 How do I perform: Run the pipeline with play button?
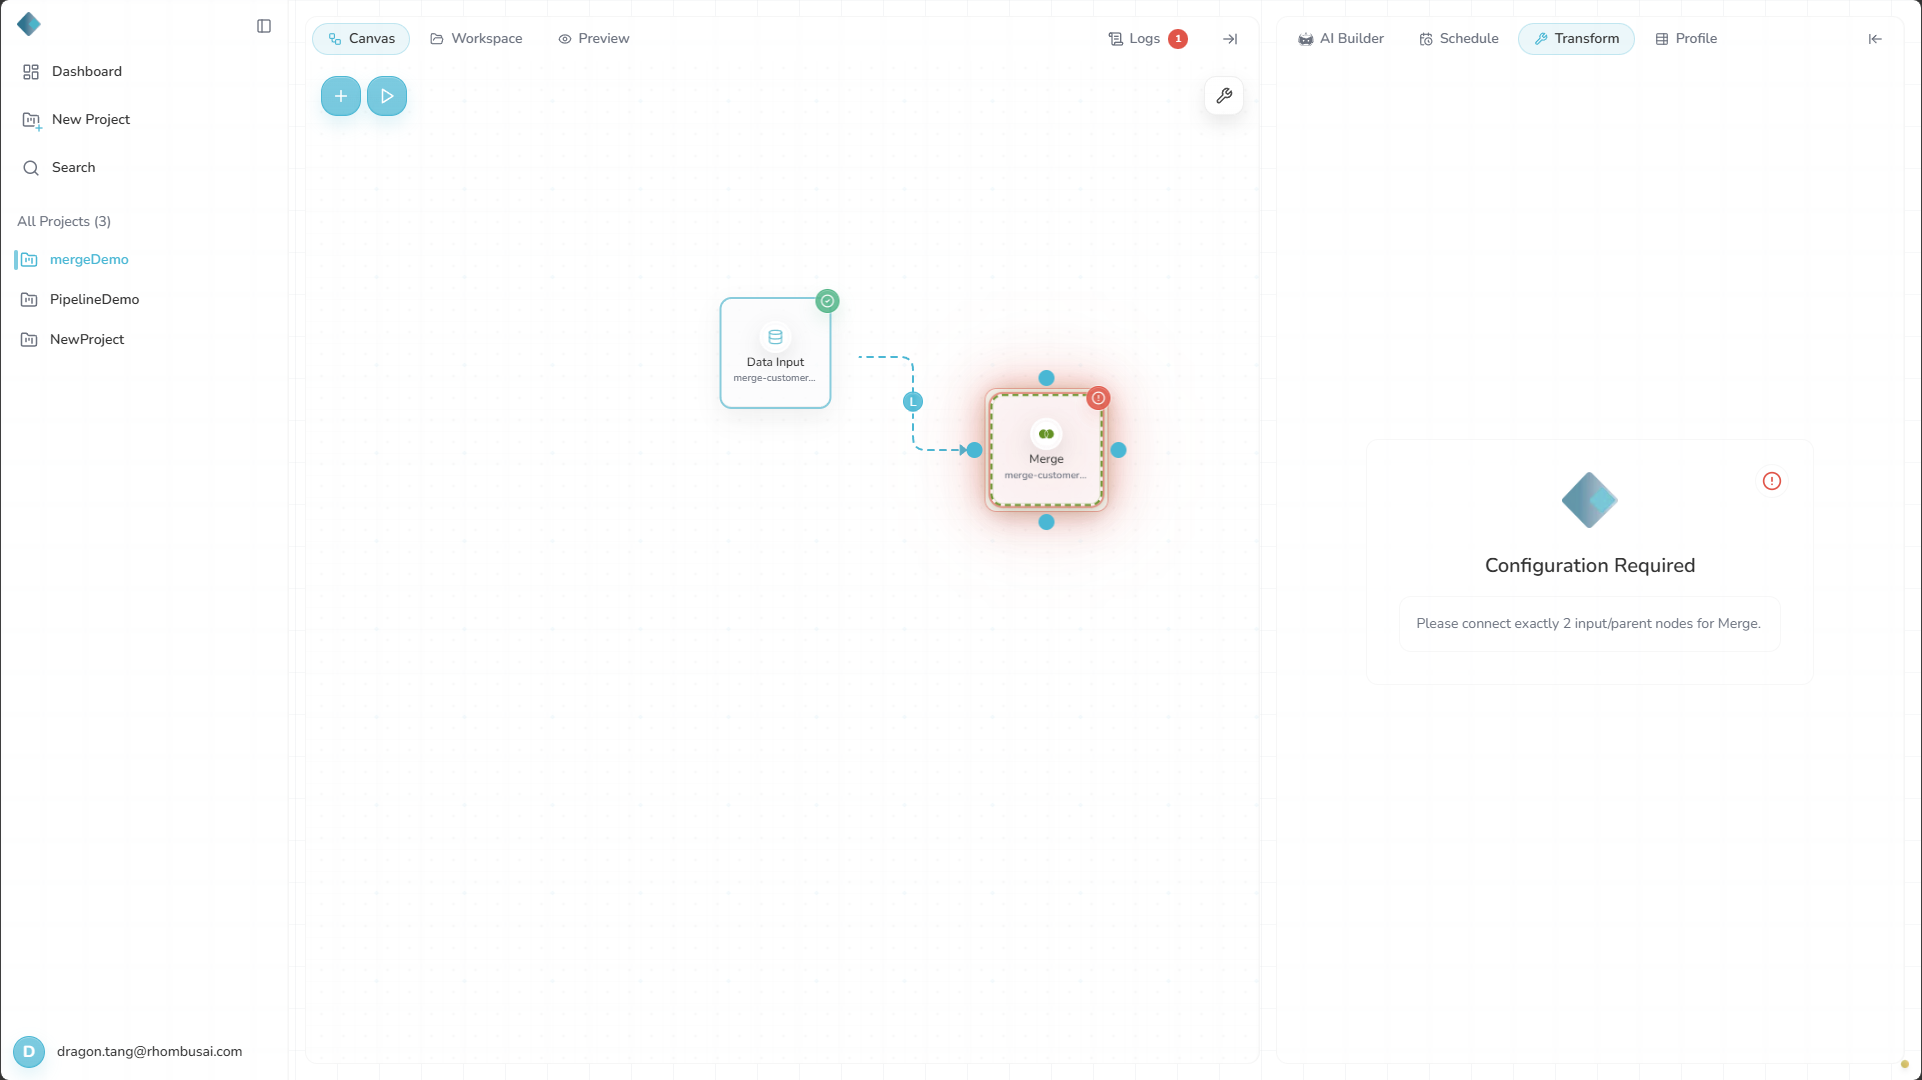[387, 96]
